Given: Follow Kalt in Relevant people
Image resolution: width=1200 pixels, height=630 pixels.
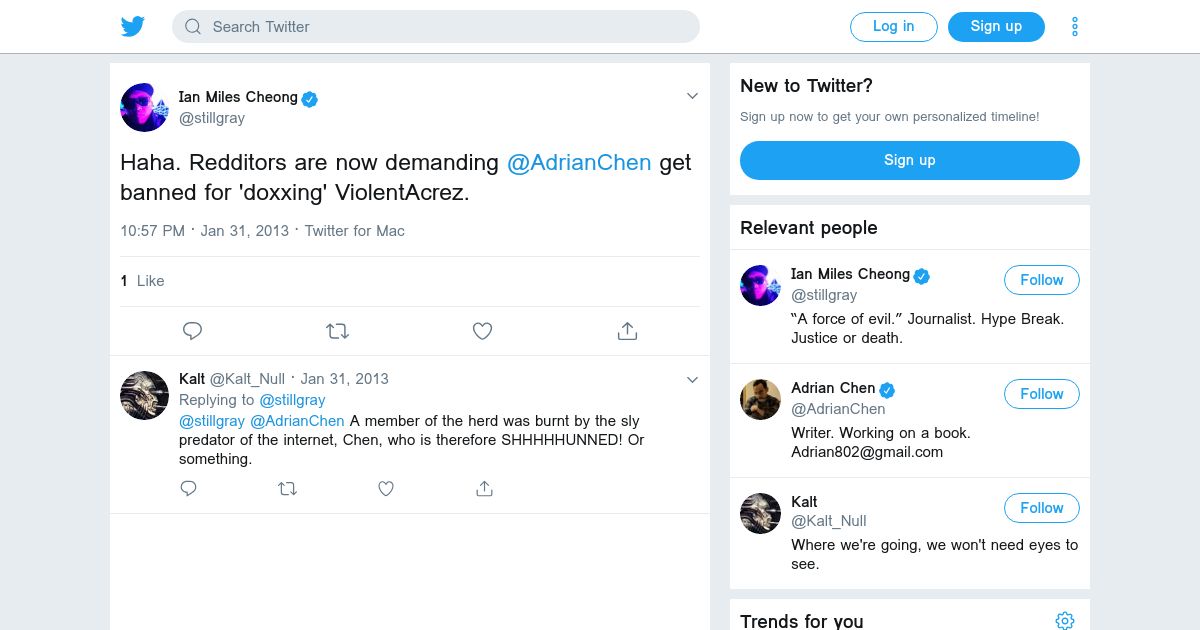Looking at the screenshot, I should [x=1041, y=508].
